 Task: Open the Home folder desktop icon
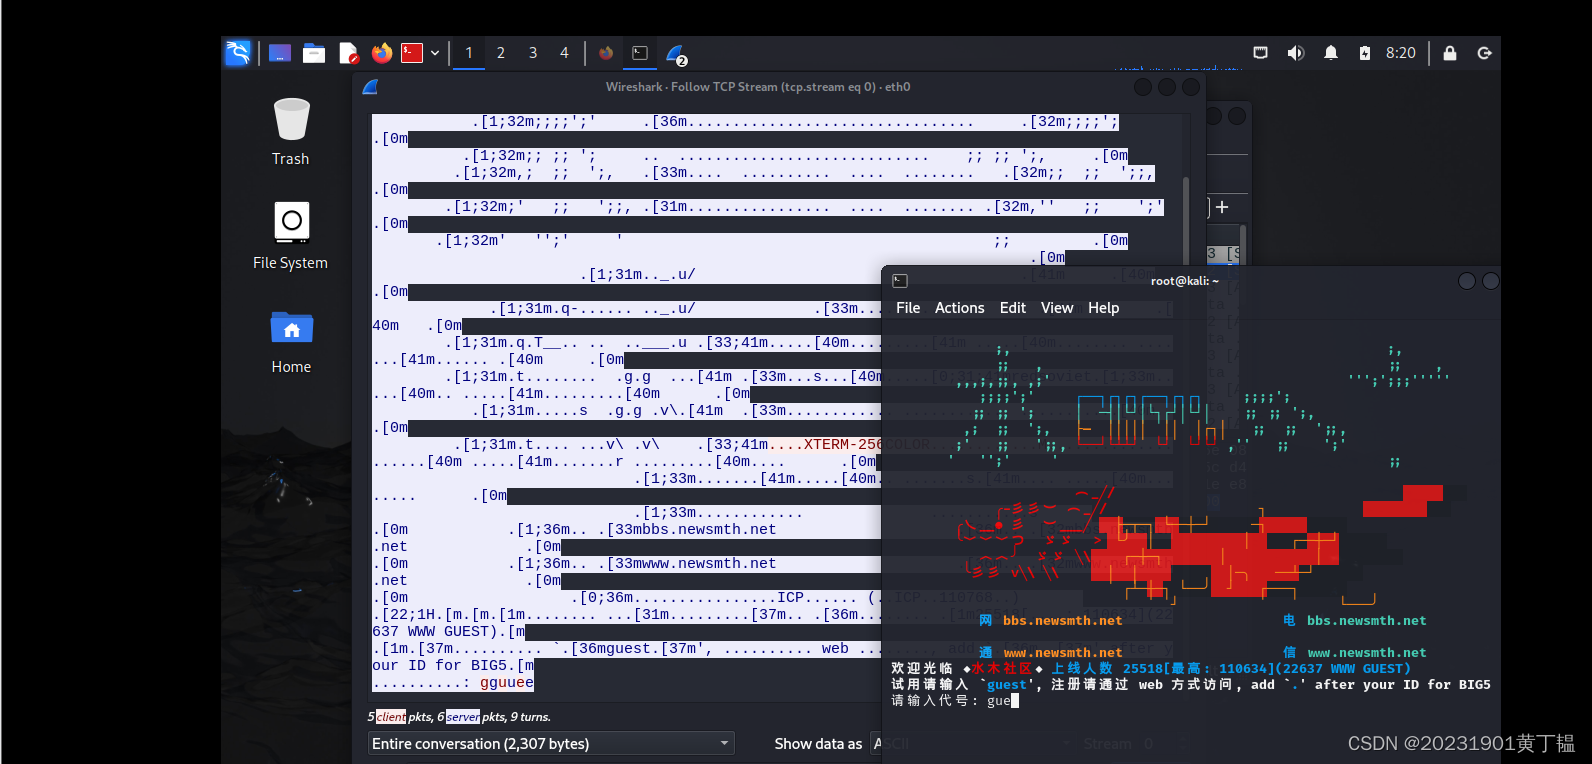291,340
